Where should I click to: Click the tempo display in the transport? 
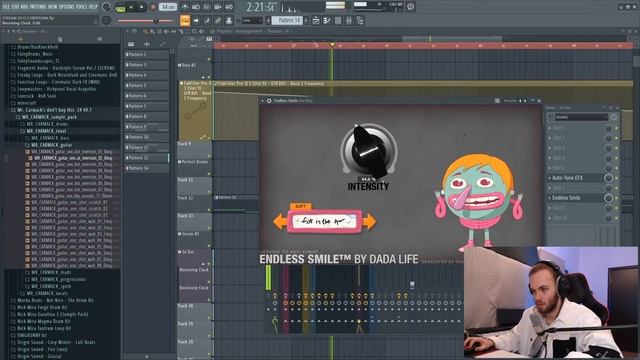pyautogui.click(x=168, y=7)
